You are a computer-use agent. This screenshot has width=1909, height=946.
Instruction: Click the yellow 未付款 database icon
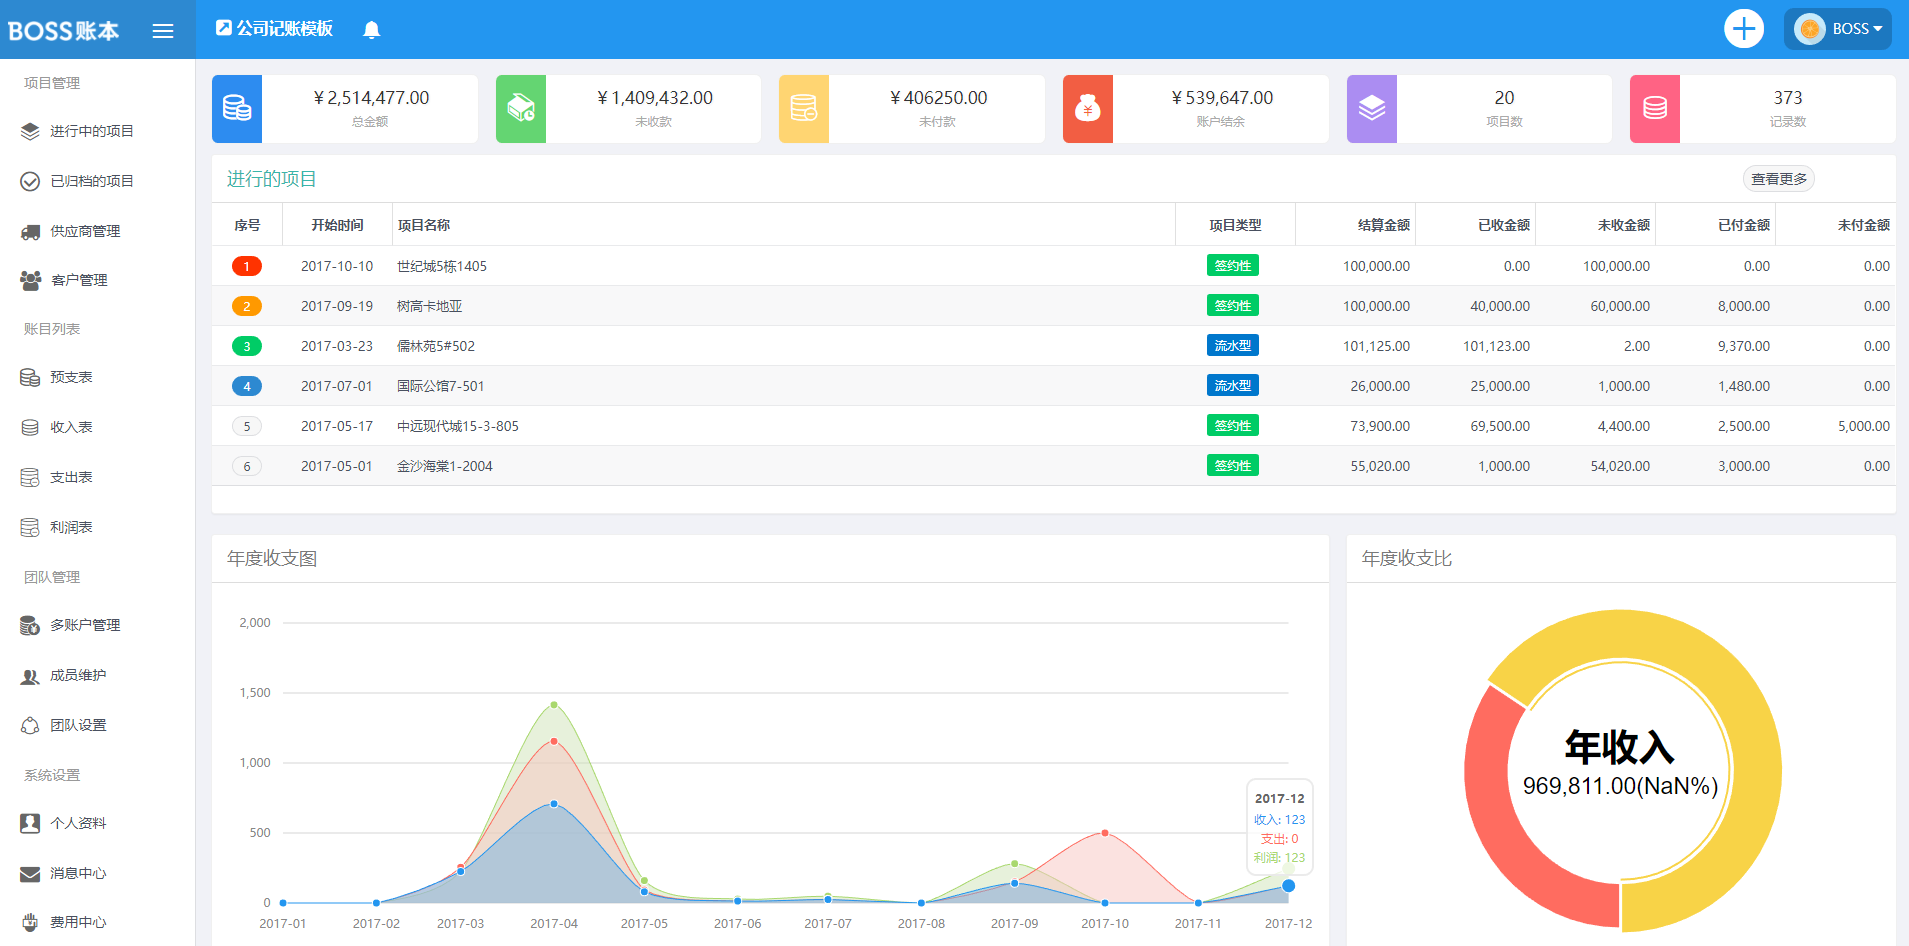(x=804, y=109)
